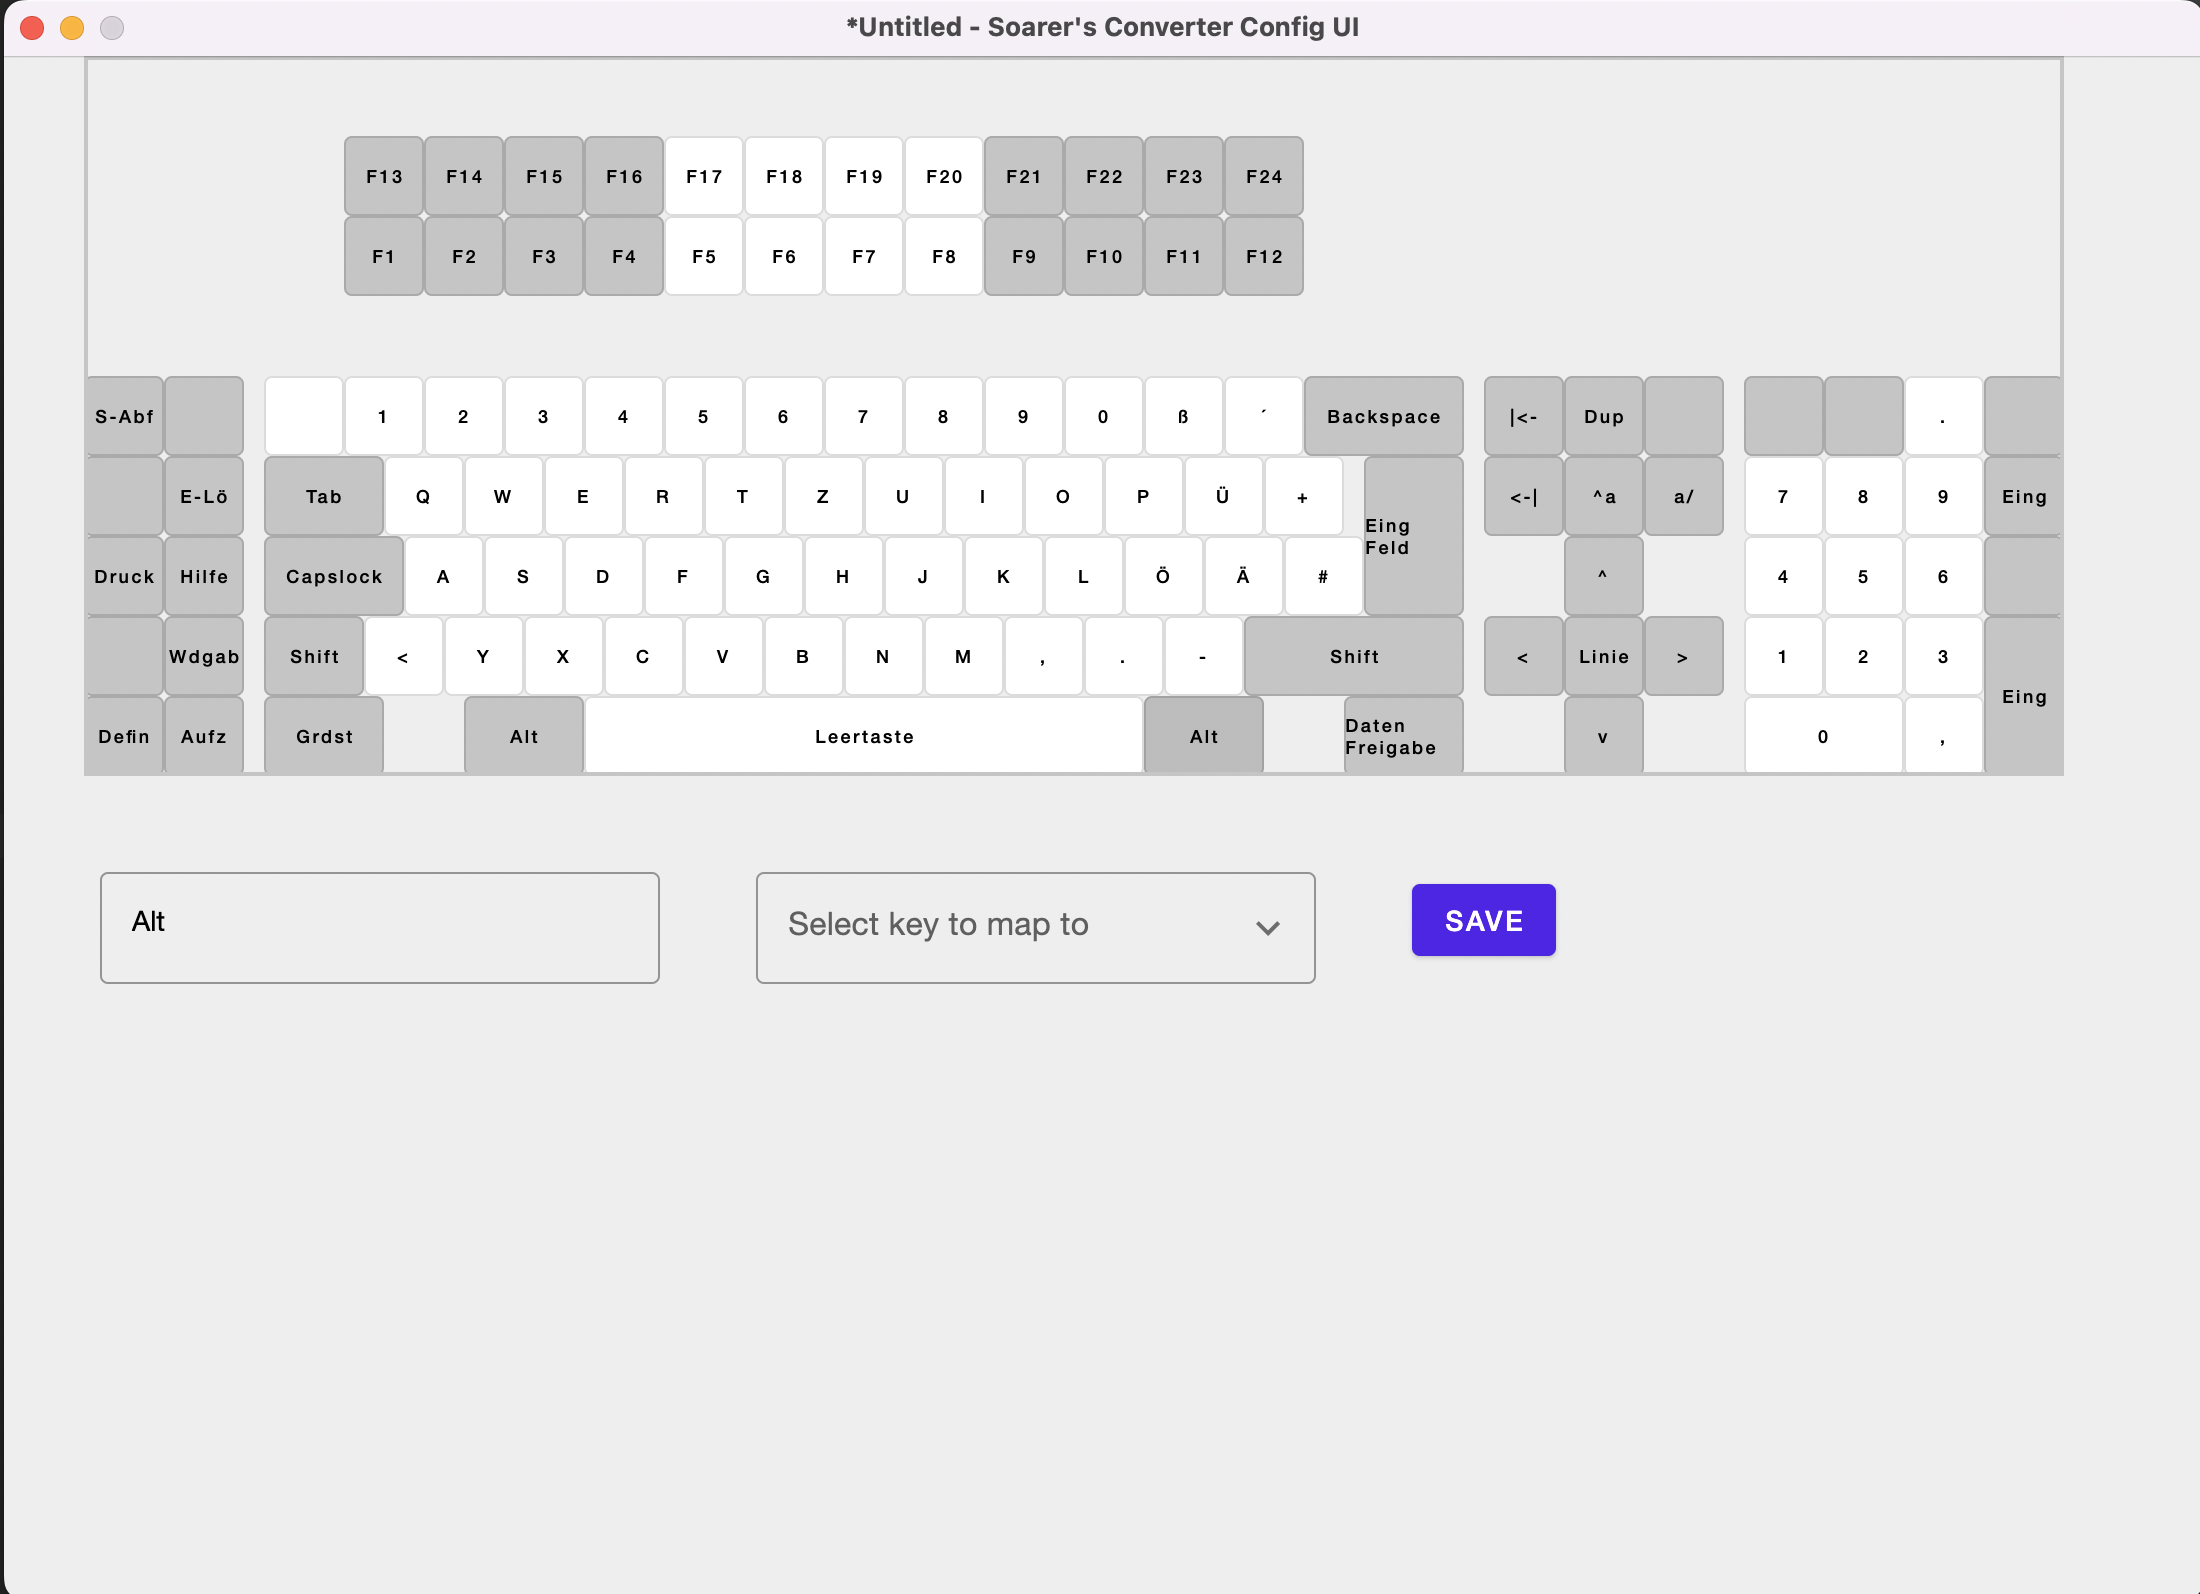Select the Tab key
This screenshot has height=1594, width=2200.
coord(323,497)
